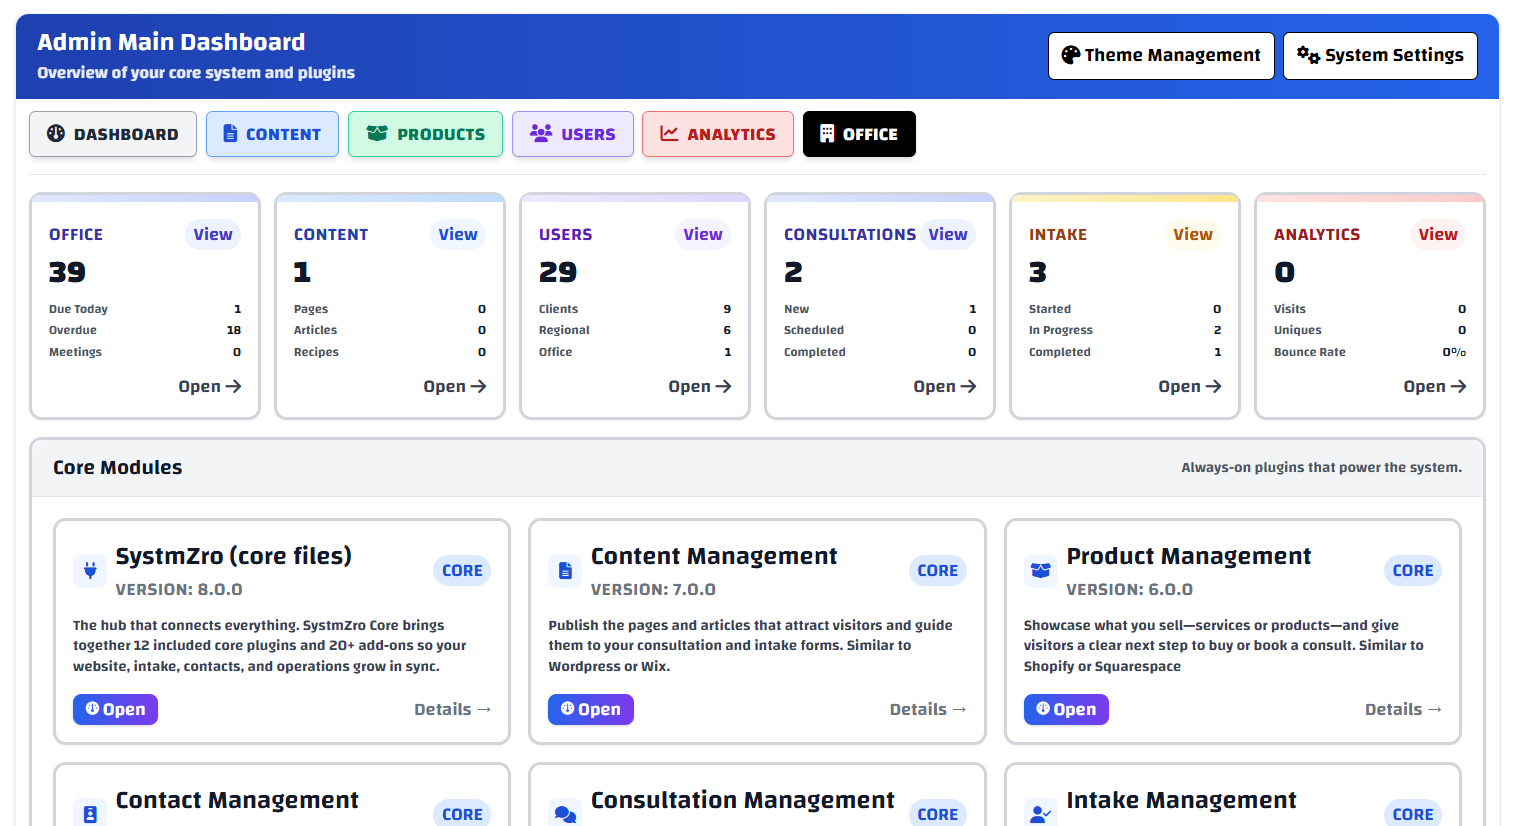Go to the Users tab

tap(572, 134)
